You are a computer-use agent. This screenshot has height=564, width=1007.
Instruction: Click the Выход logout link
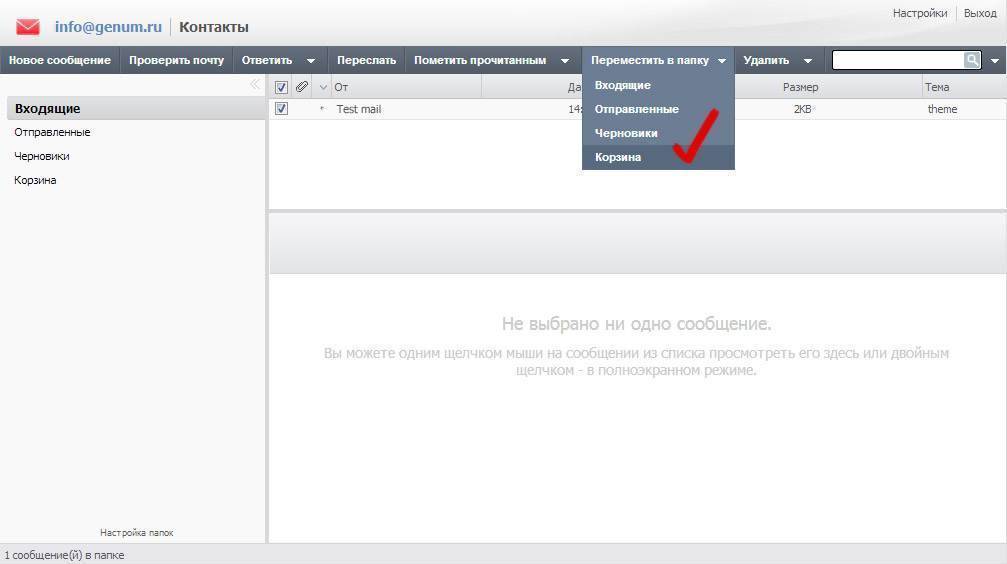[980, 13]
